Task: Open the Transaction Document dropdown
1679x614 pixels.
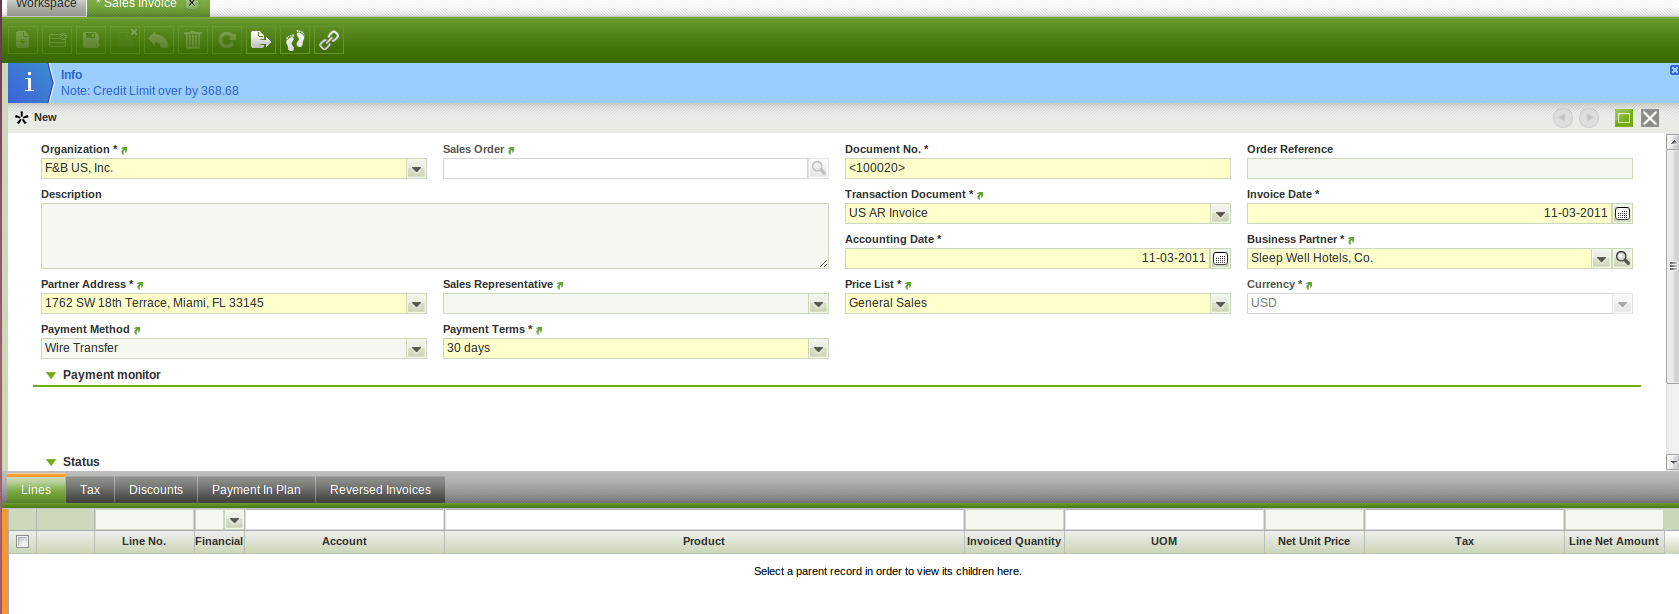Action: point(1220,214)
